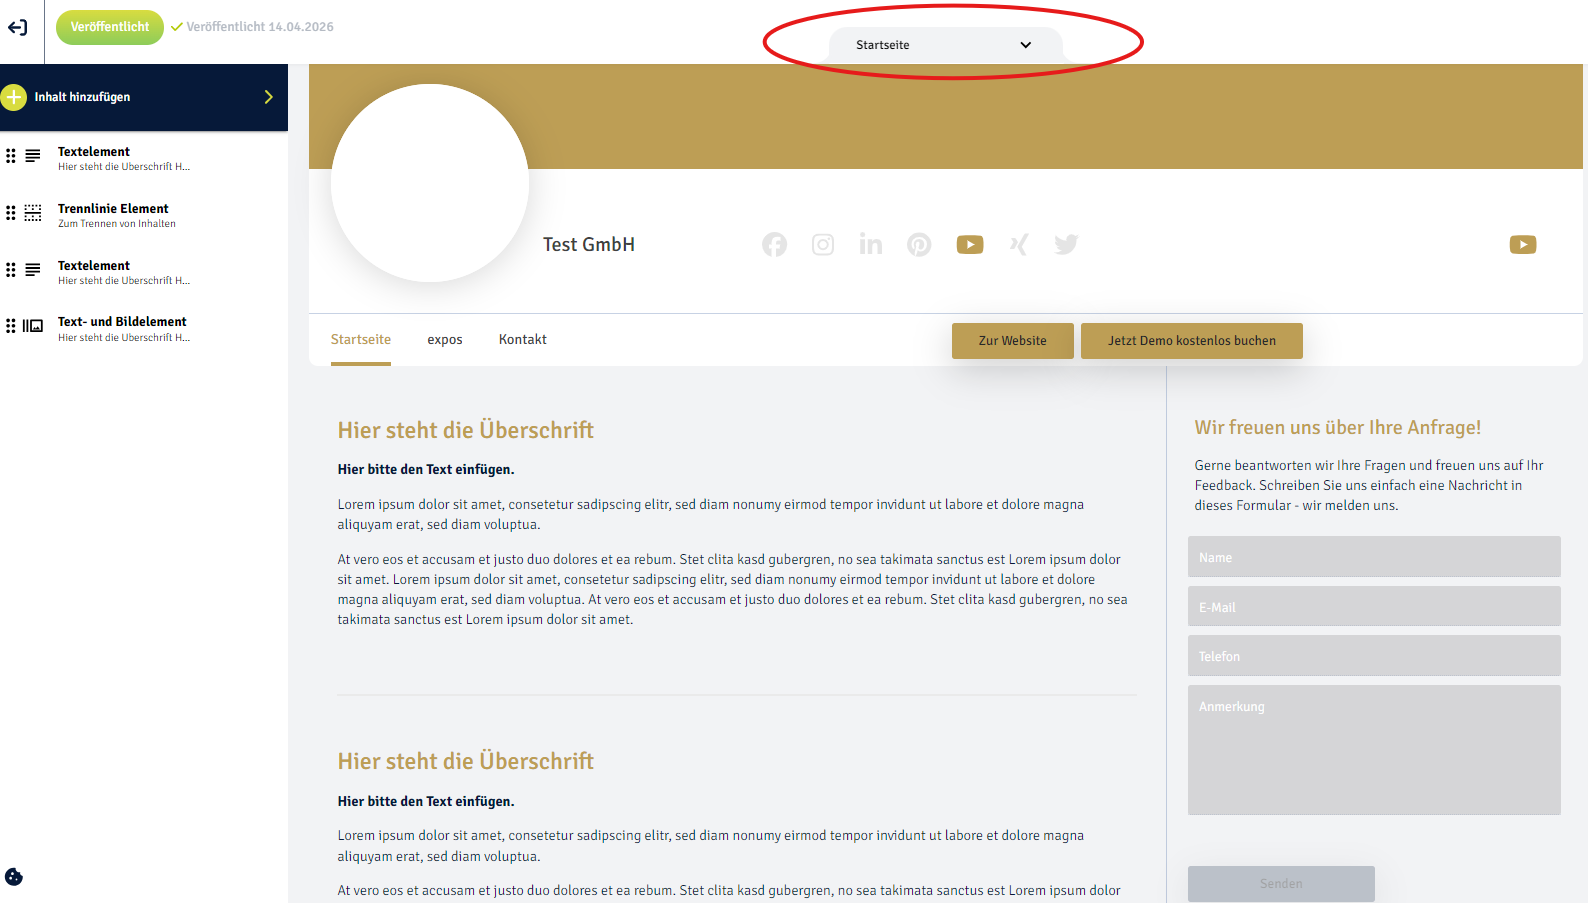Switch to the Kontakt tab

coord(523,340)
